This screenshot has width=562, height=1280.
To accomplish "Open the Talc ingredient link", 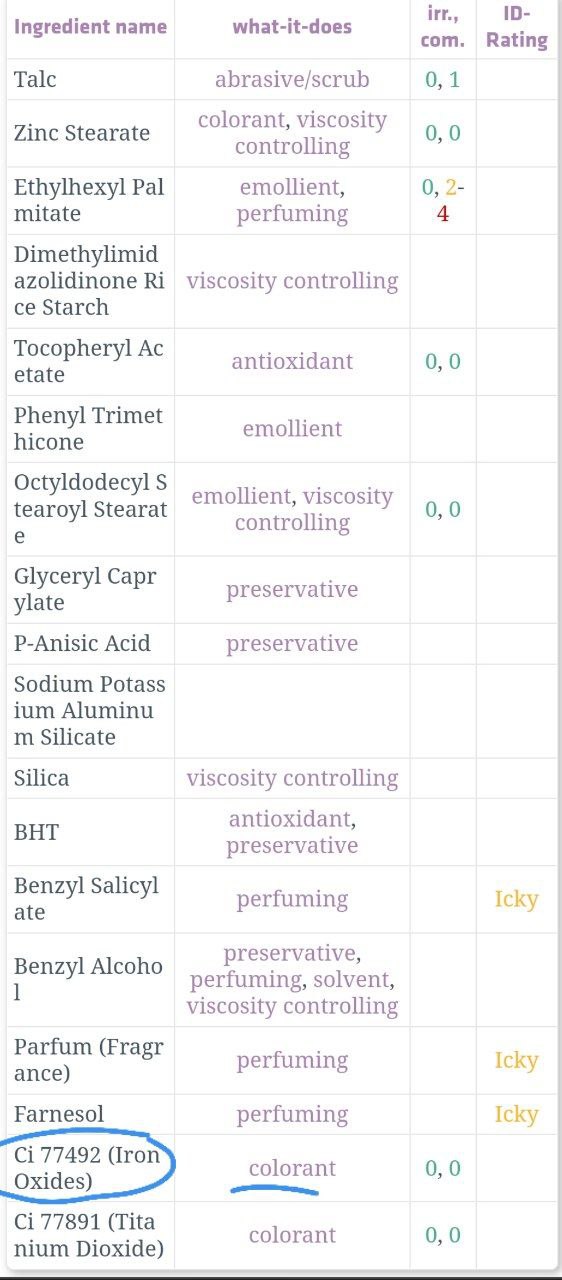I will click(x=36, y=79).
